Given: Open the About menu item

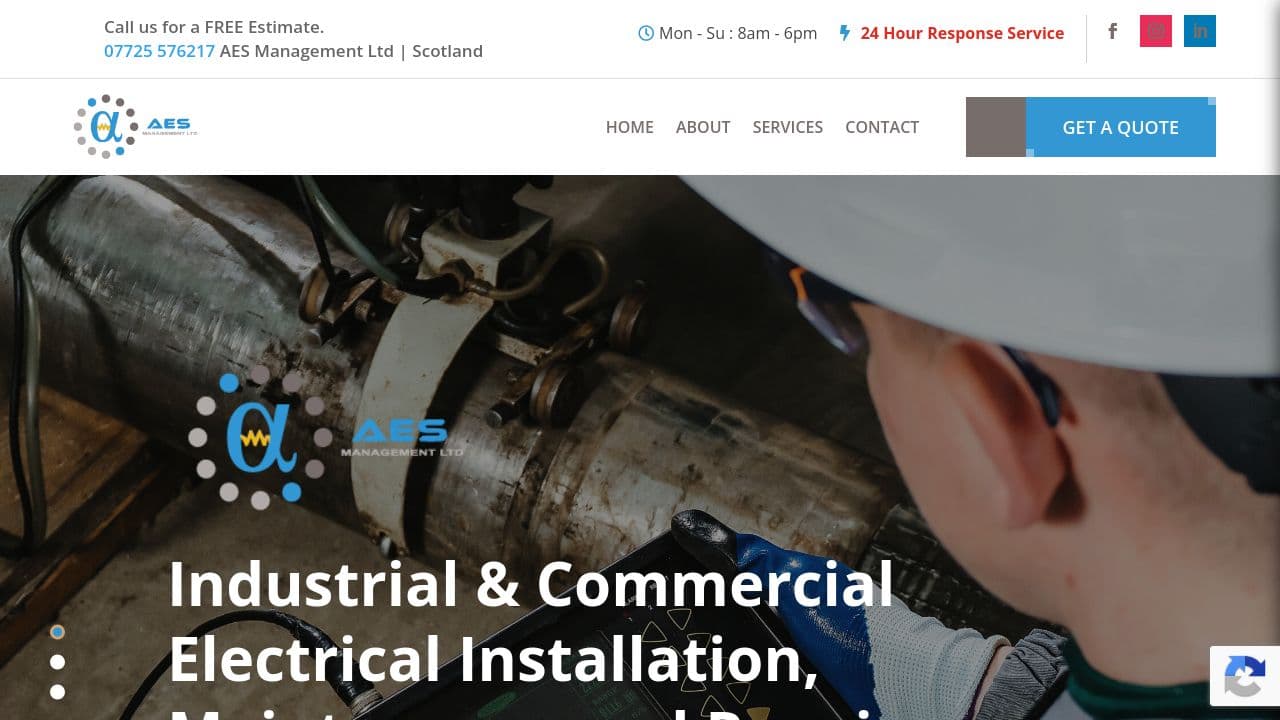Looking at the screenshot, I should [703, 127].
